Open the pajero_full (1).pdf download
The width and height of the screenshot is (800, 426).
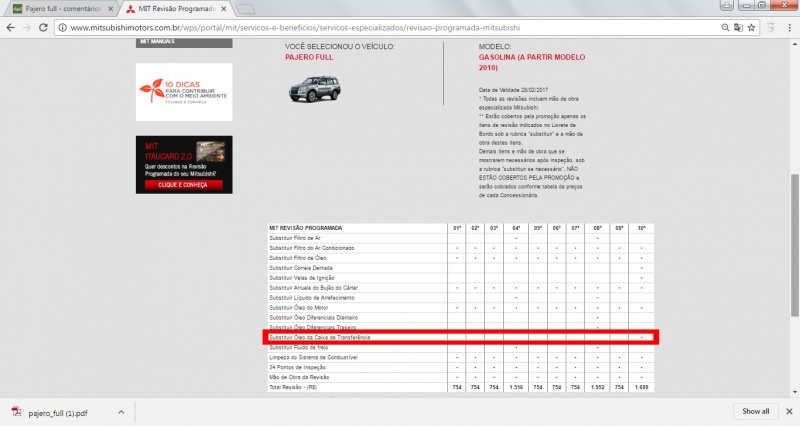(x=58, y=413)
